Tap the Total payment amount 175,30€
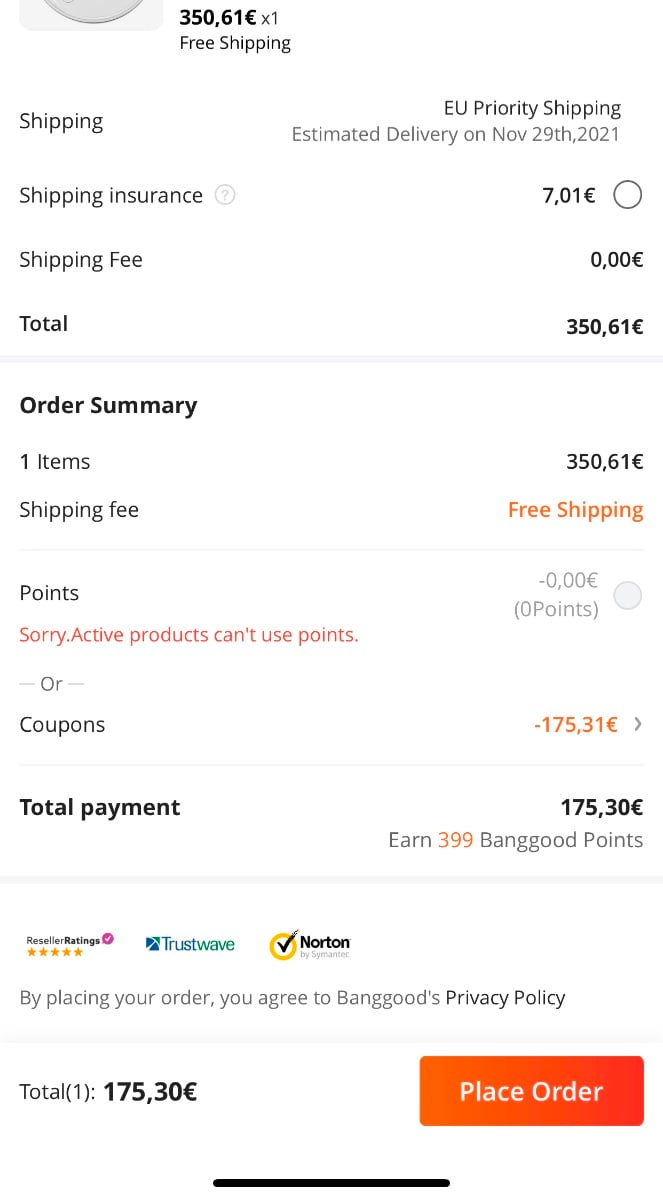The height and width of the screenshot is (1200, 663). (x=601, y=807)
